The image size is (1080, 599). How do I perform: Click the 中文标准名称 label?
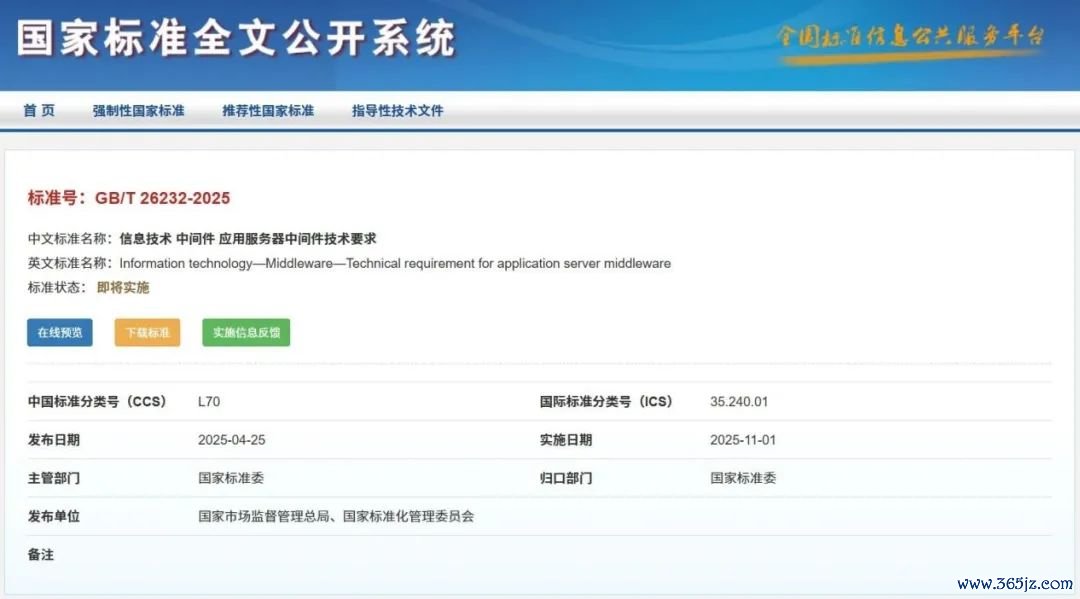(x=70, y=239)
